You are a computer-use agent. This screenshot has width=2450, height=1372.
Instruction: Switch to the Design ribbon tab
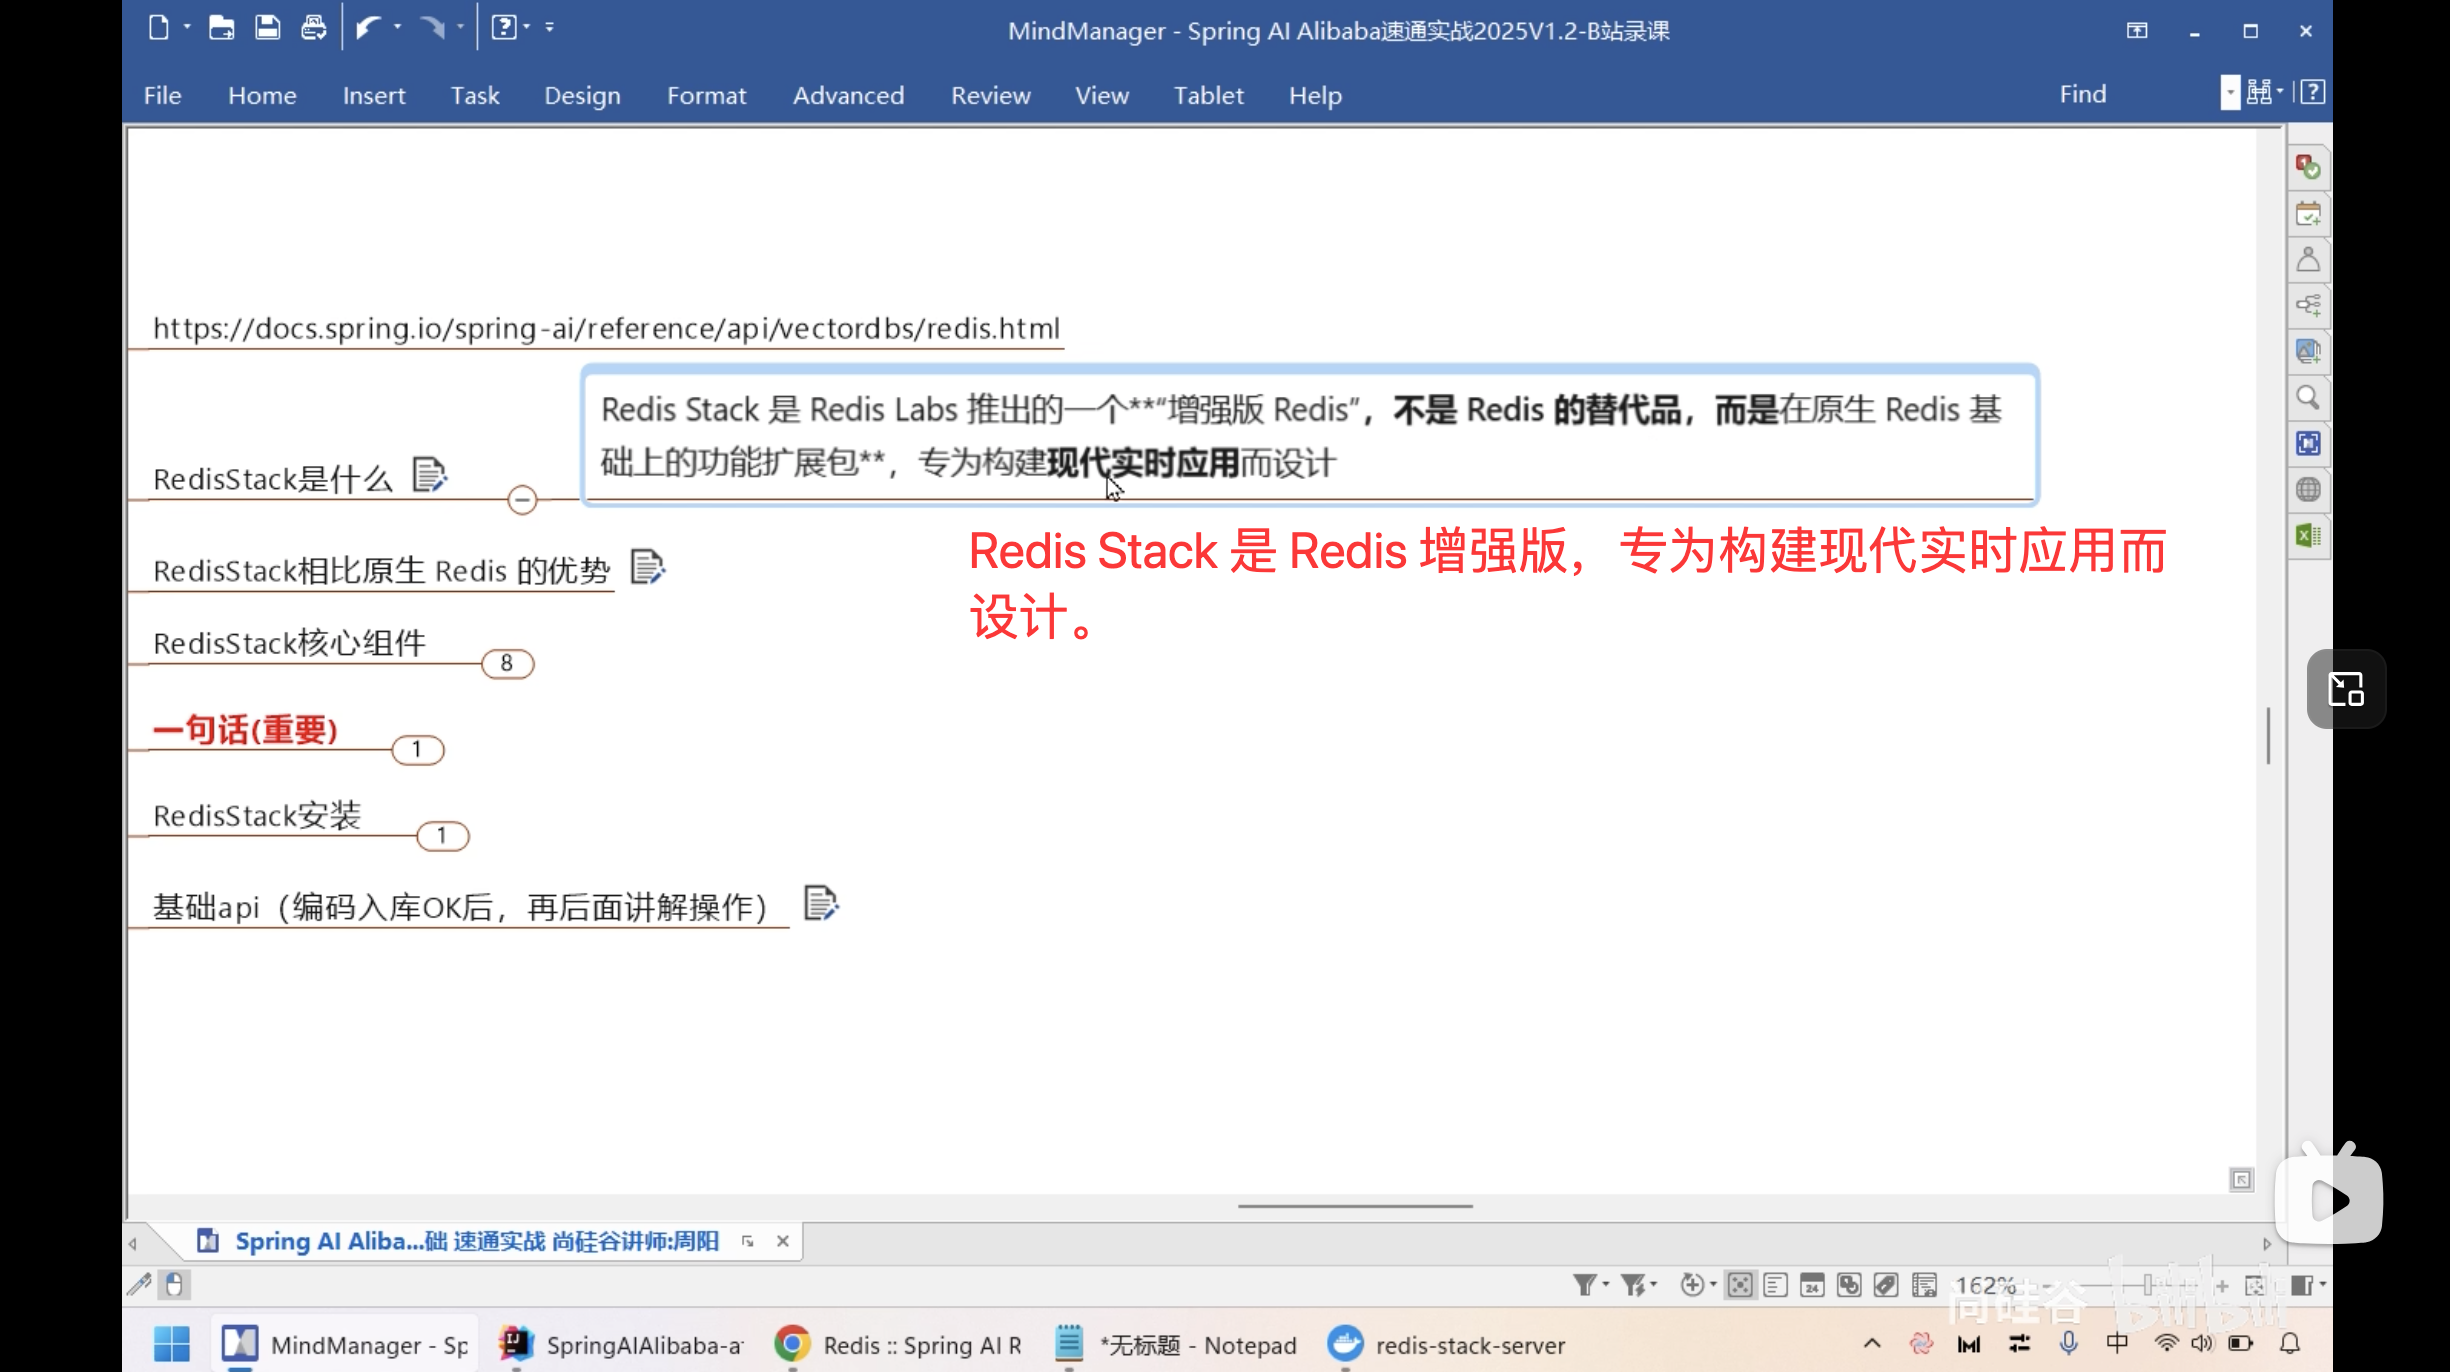click(582, 95)
